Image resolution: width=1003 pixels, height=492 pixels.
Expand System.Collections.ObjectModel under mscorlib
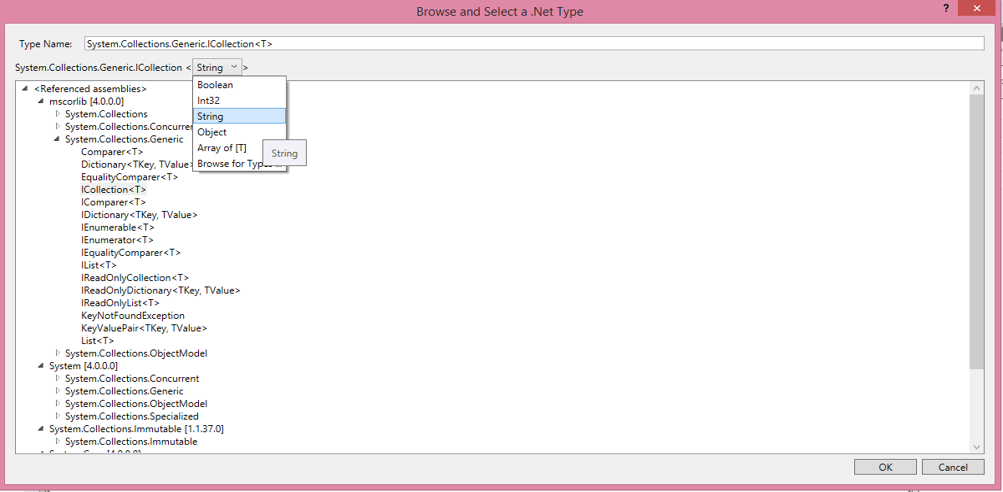click(x=57, y=353)
